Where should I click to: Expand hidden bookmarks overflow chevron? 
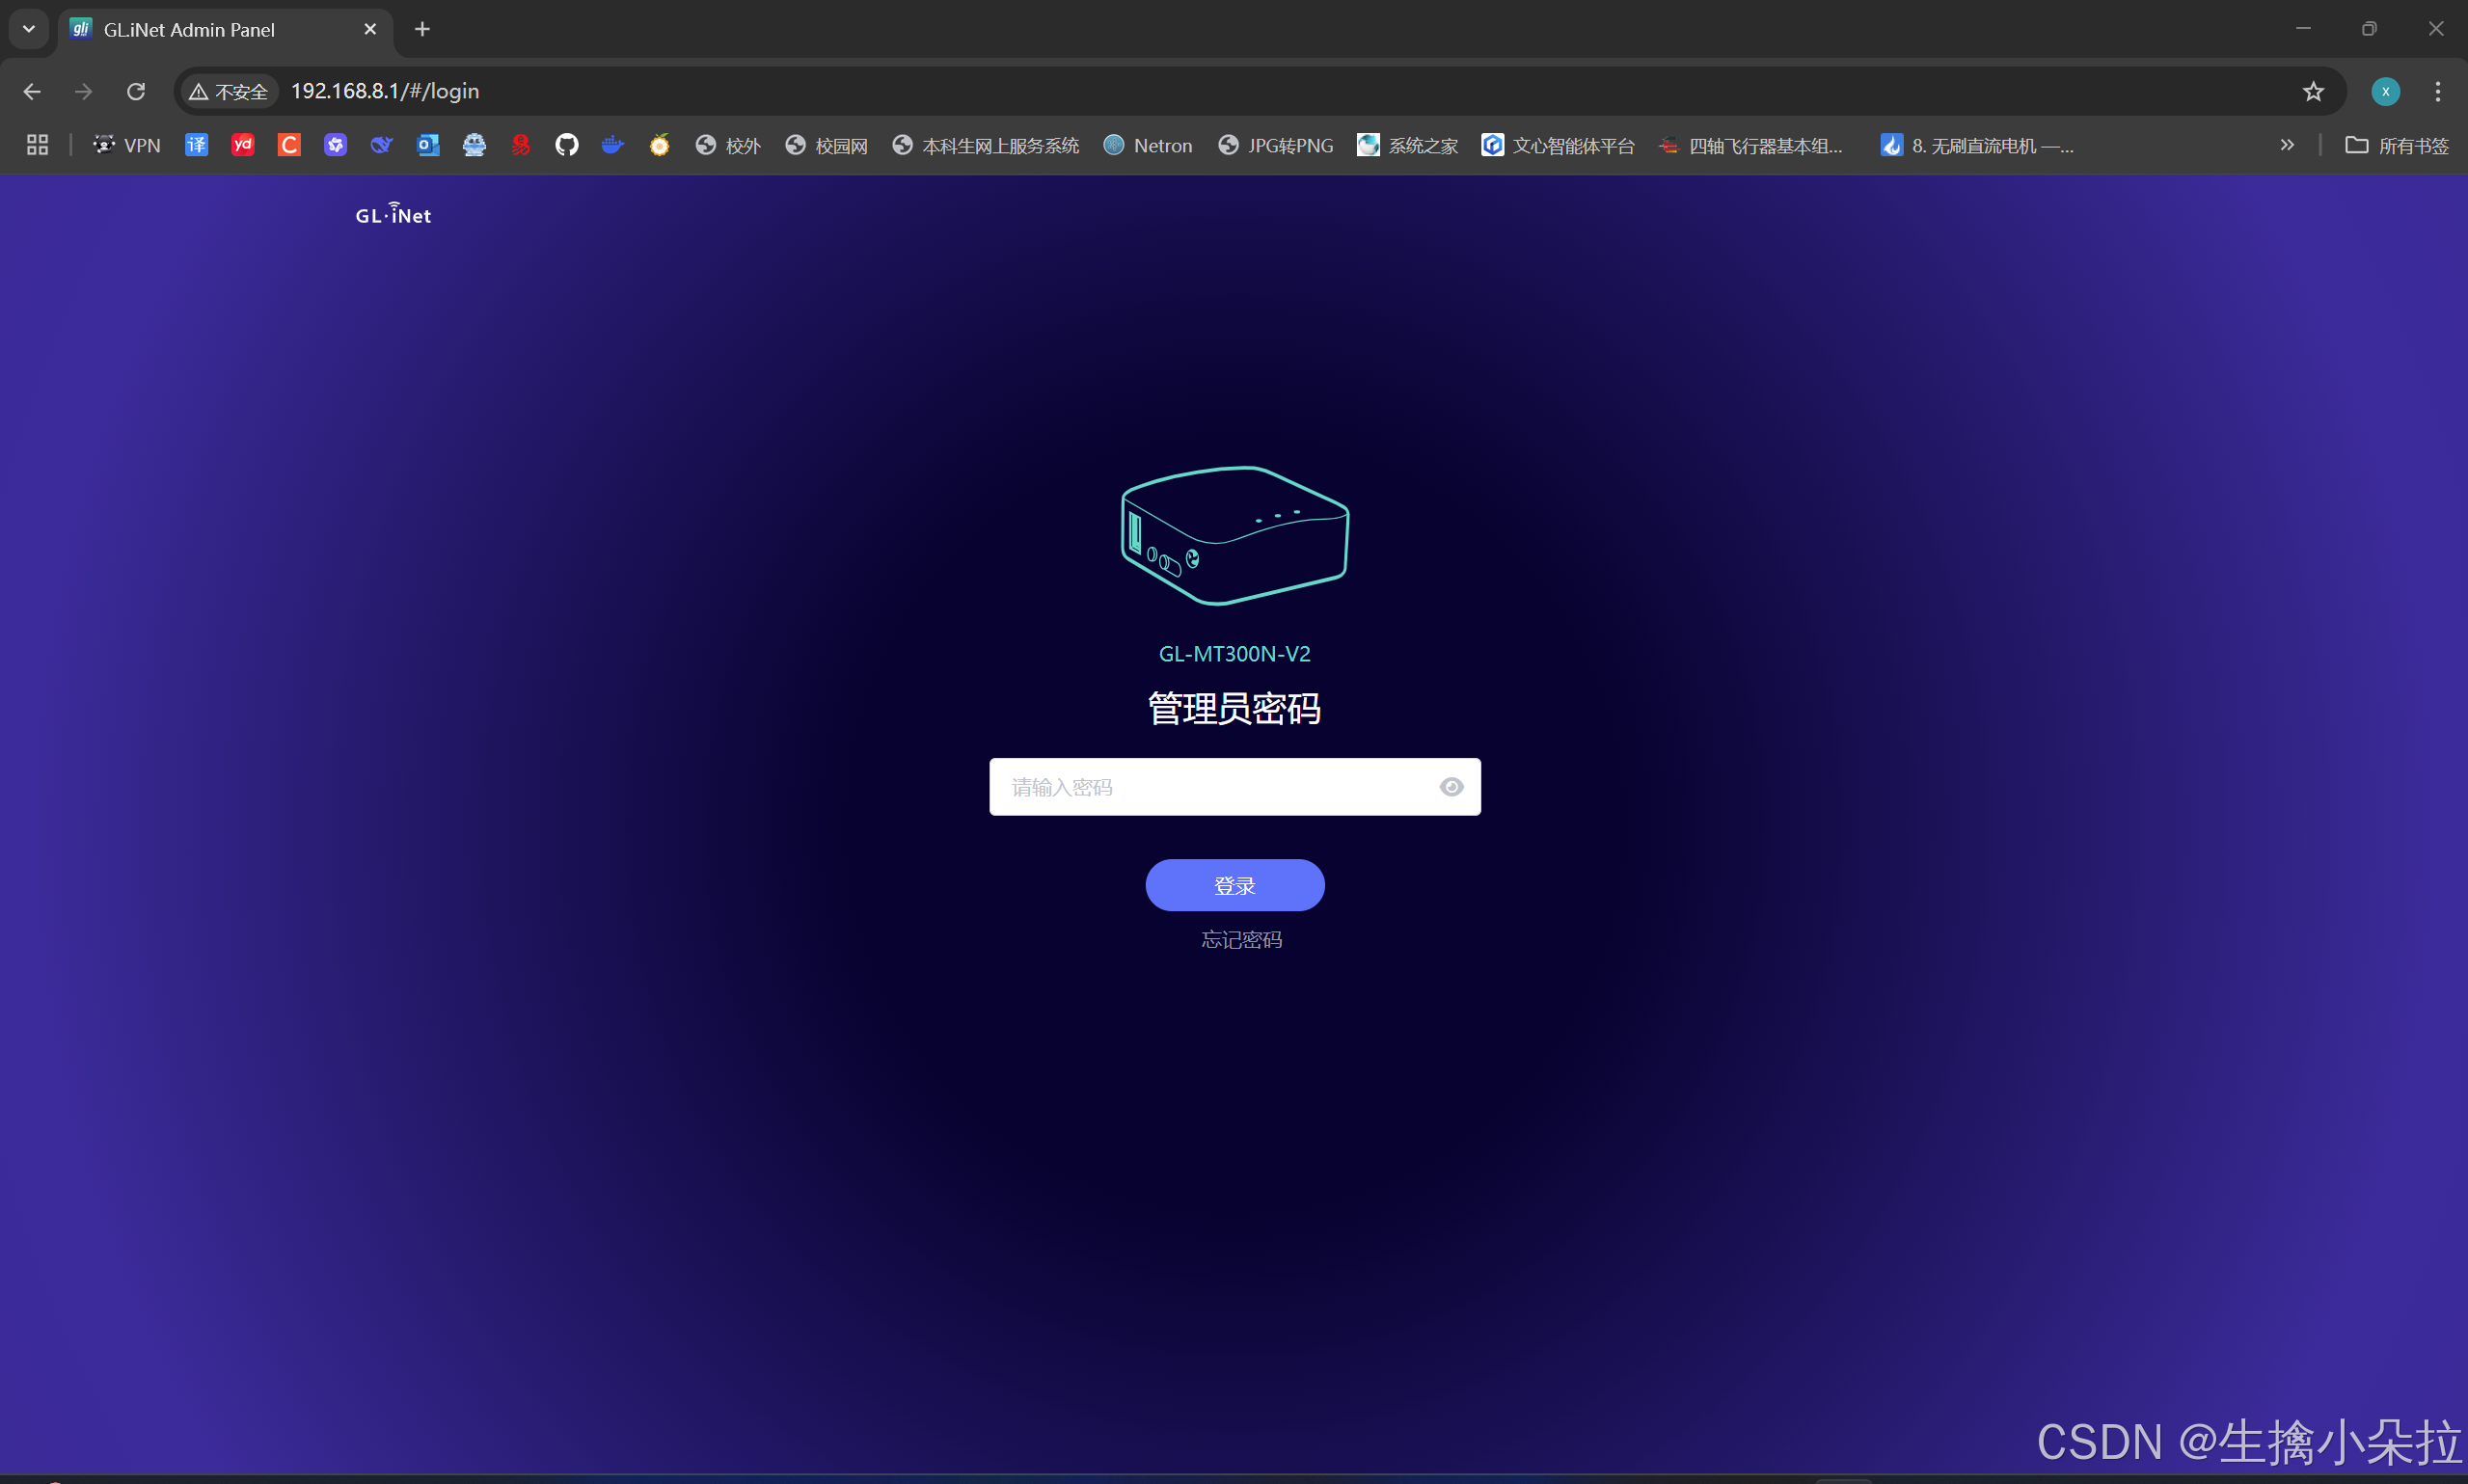pyautogui.click(x=2286, y=145)
